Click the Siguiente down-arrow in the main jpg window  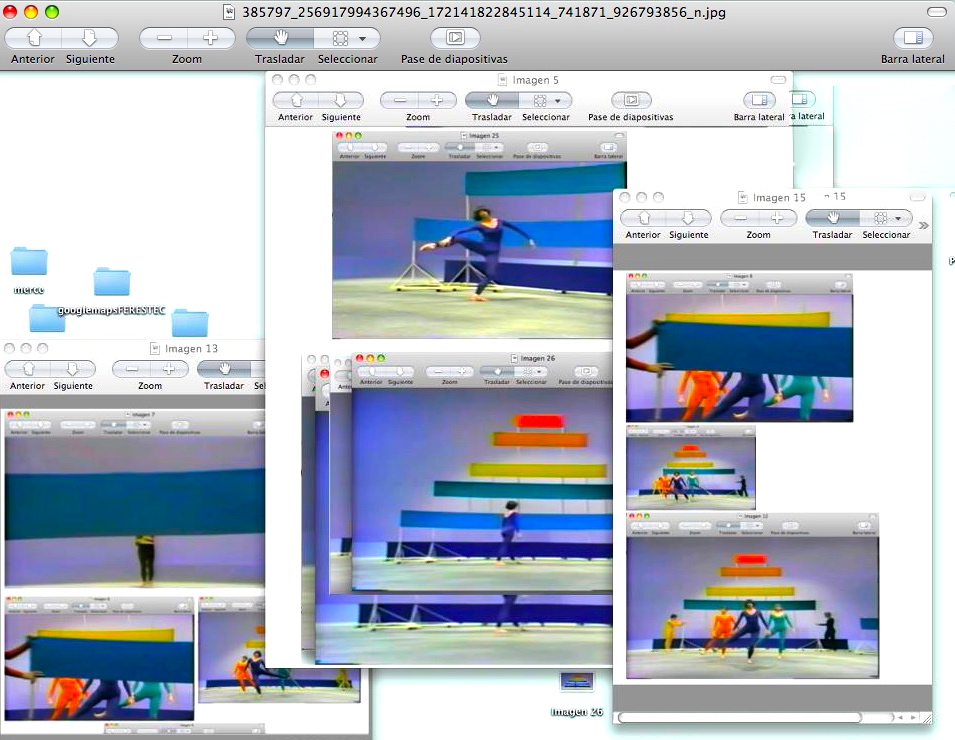[x=90, y=38]
